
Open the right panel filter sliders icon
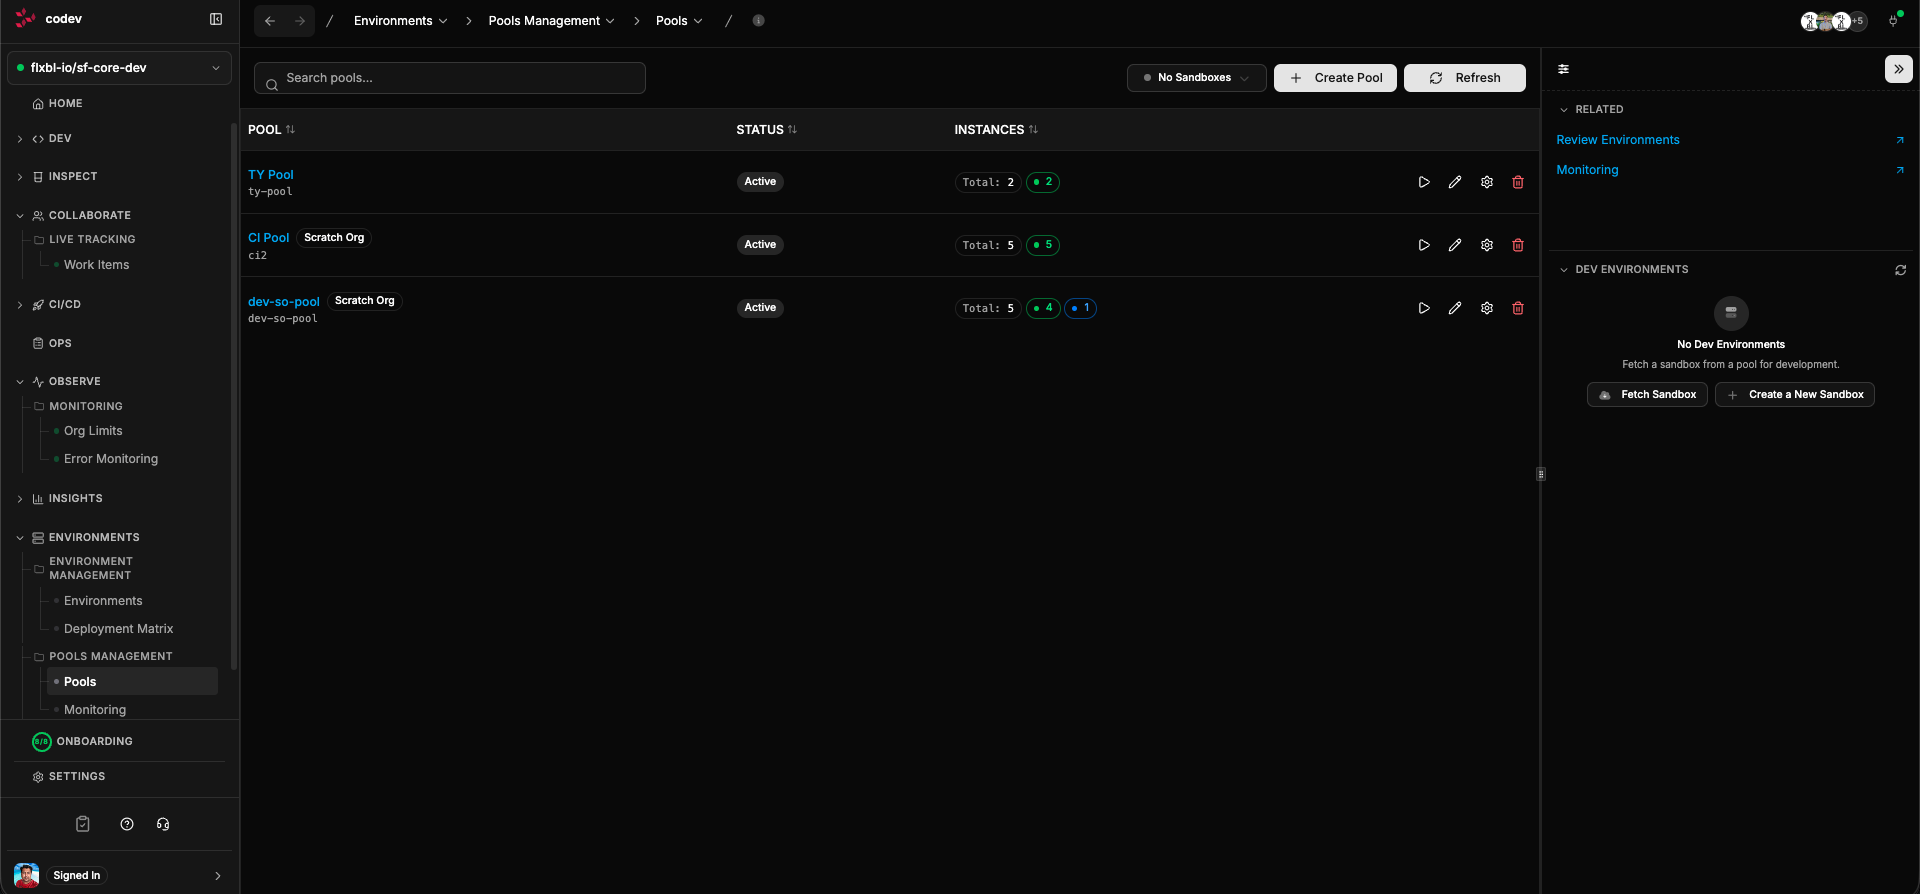[x=1564, y=69]
